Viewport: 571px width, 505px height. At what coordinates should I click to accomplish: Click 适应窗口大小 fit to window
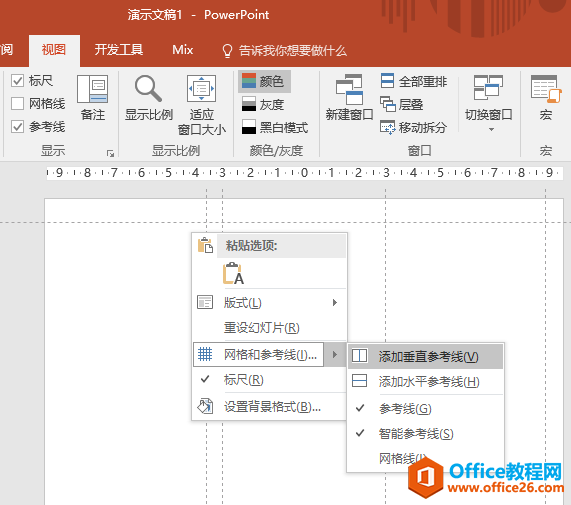point(201,105)
